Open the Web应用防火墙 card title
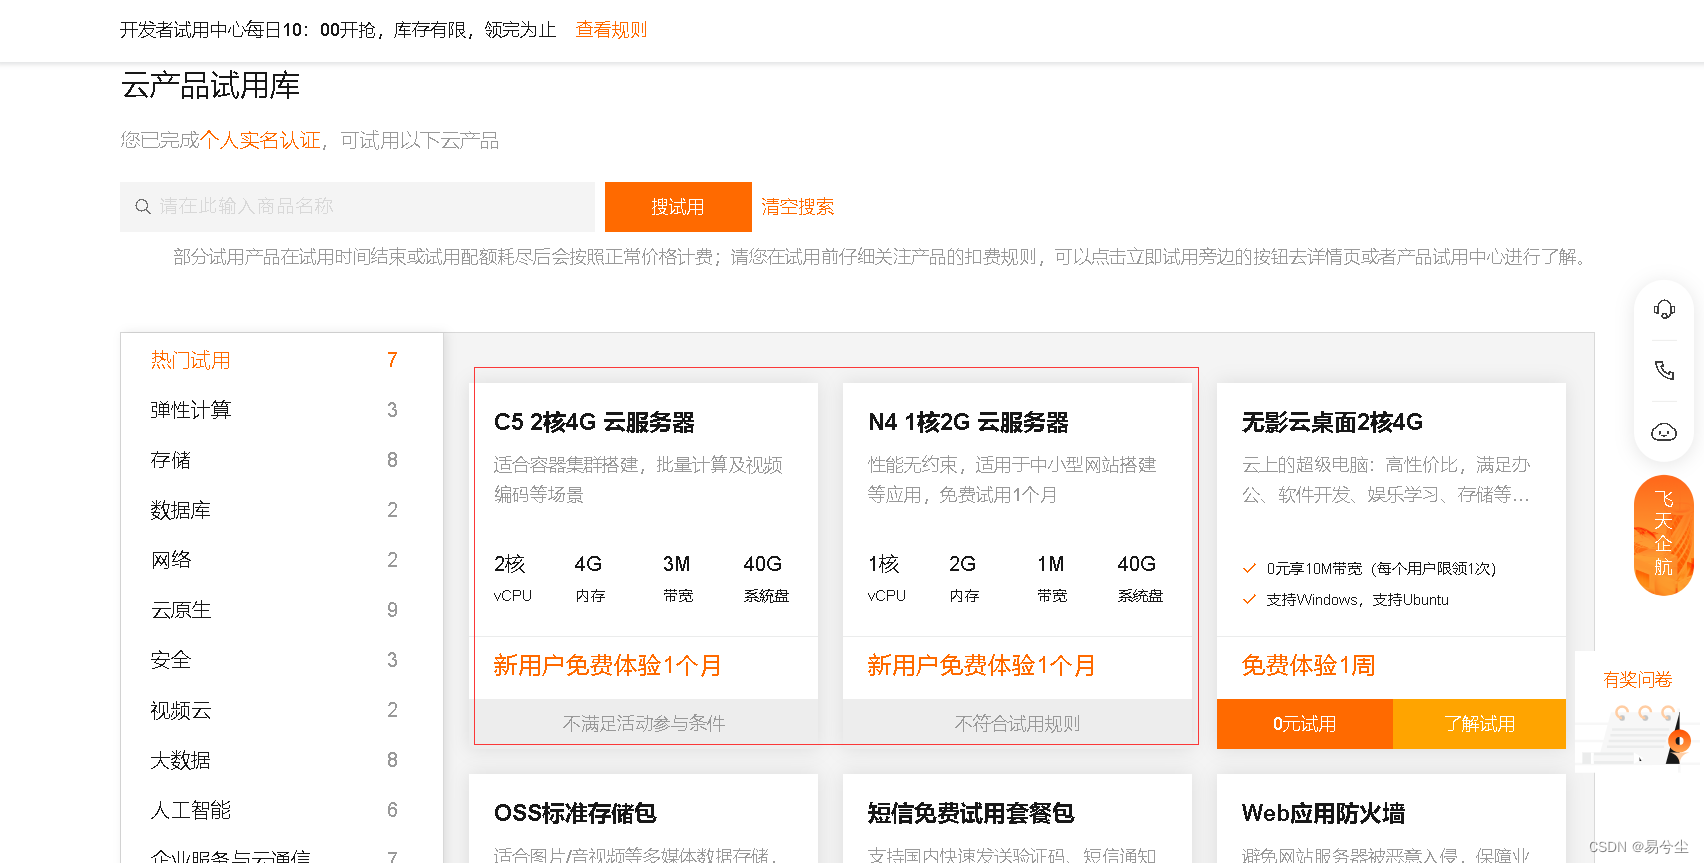Viewport: 1704px width, 863px height. (x=1323, y=814)
